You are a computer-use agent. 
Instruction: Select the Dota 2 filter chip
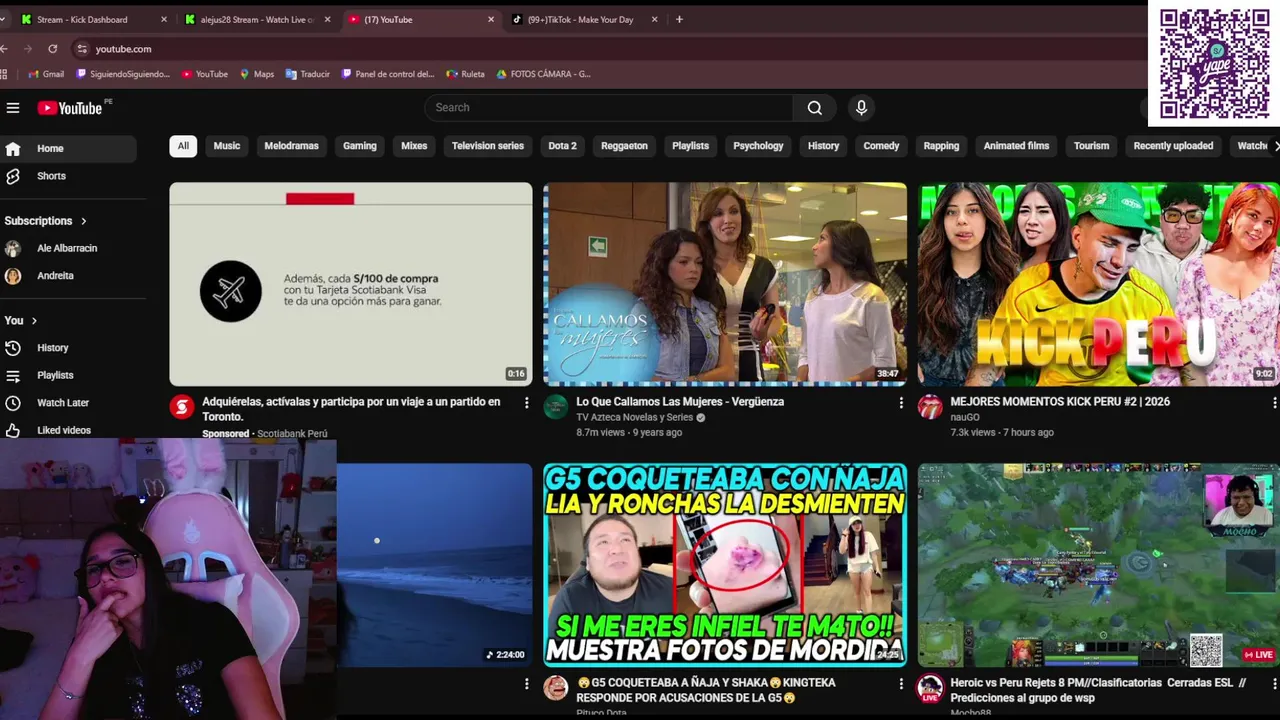[562, 146]
